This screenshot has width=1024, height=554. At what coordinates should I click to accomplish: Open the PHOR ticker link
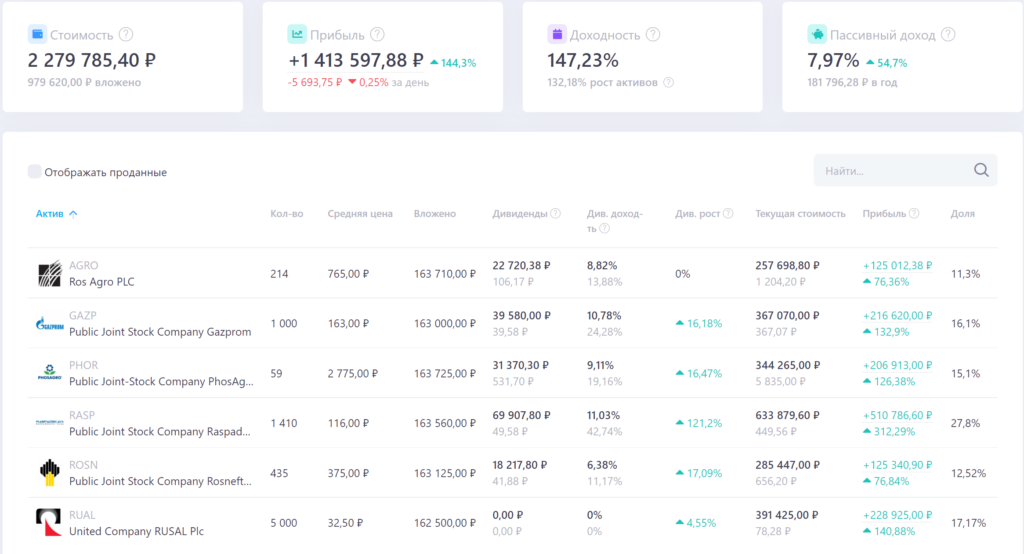tap(84, 365)
